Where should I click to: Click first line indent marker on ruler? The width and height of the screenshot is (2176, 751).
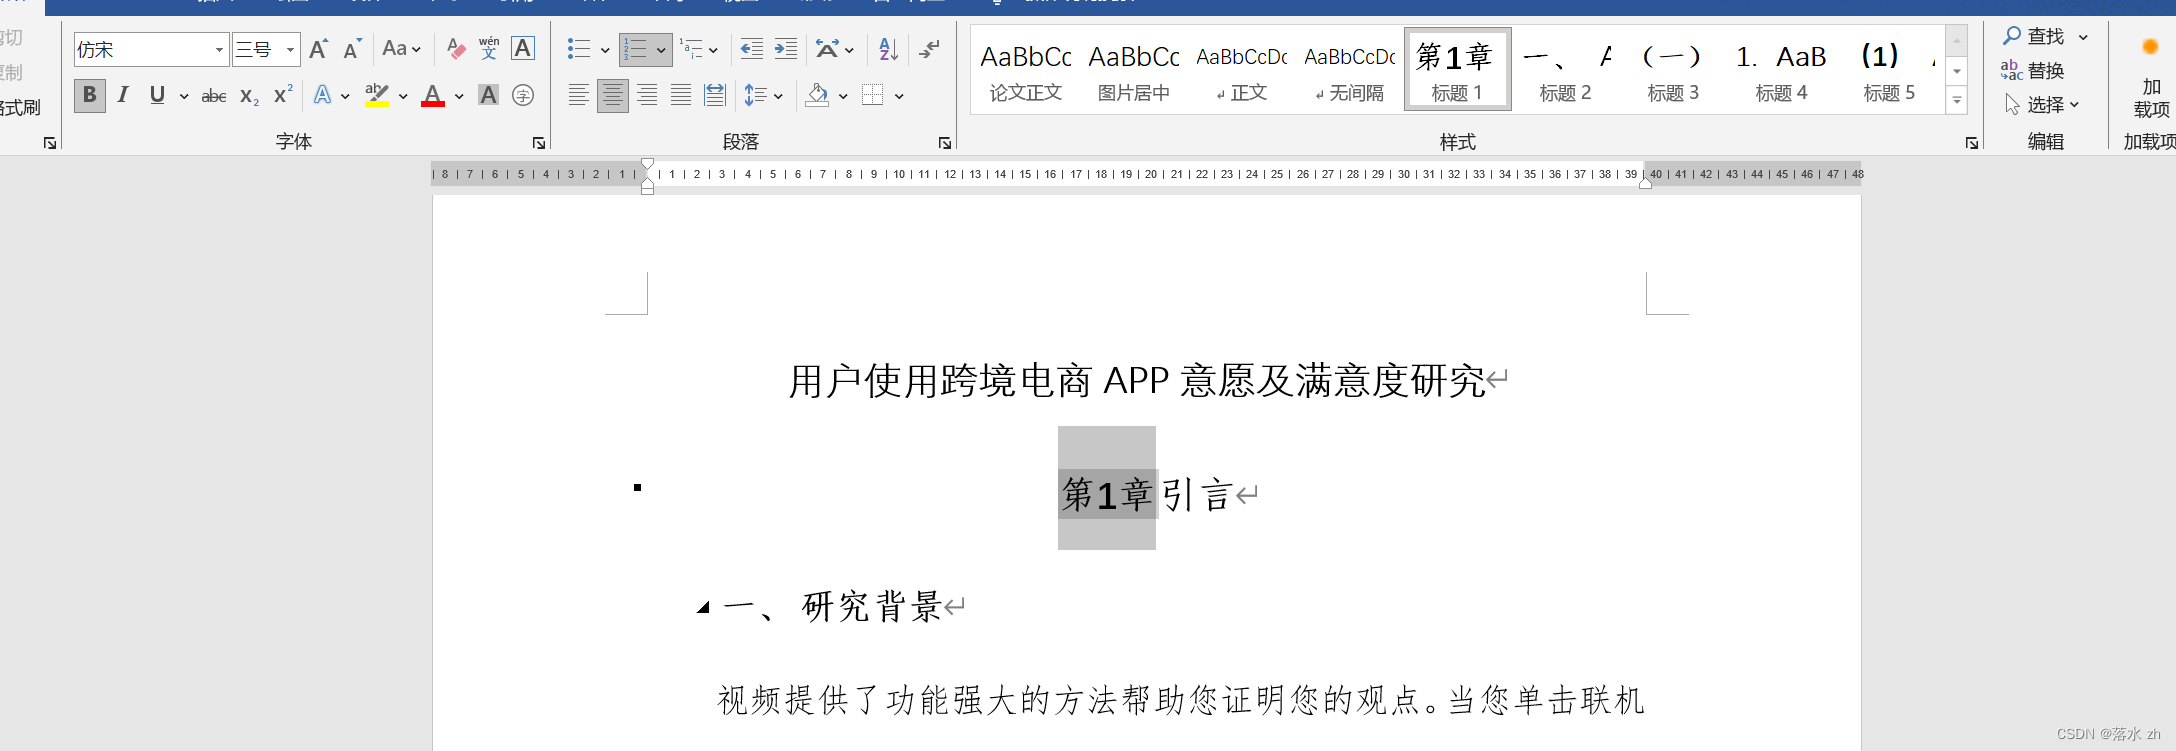648,165
